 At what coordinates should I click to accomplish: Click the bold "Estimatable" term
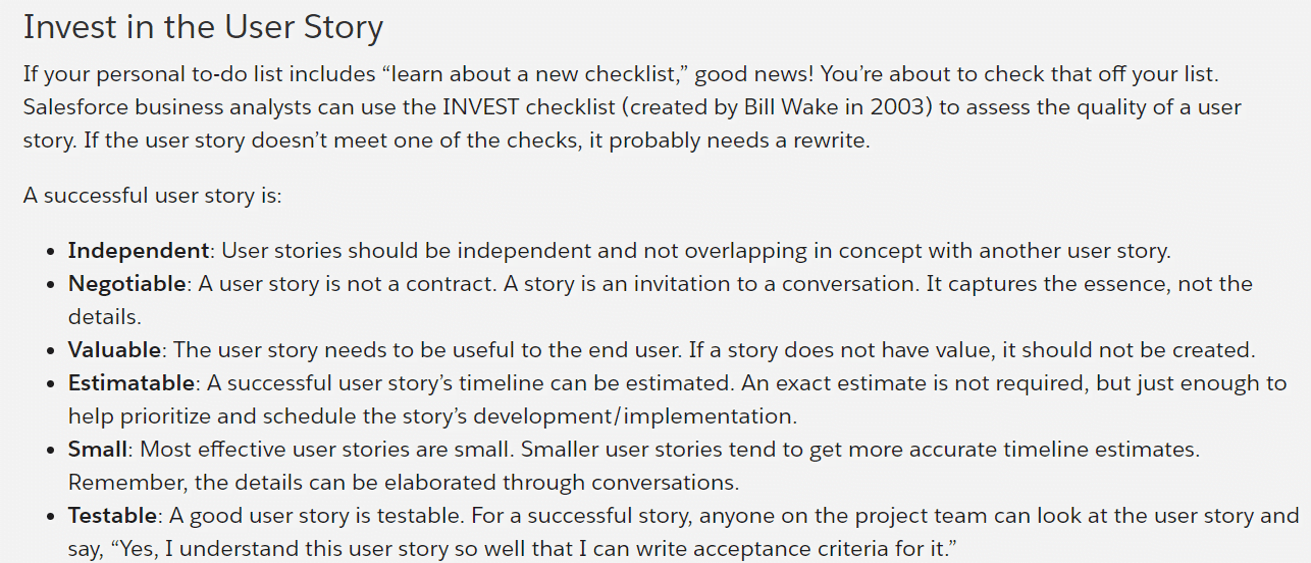131,383
